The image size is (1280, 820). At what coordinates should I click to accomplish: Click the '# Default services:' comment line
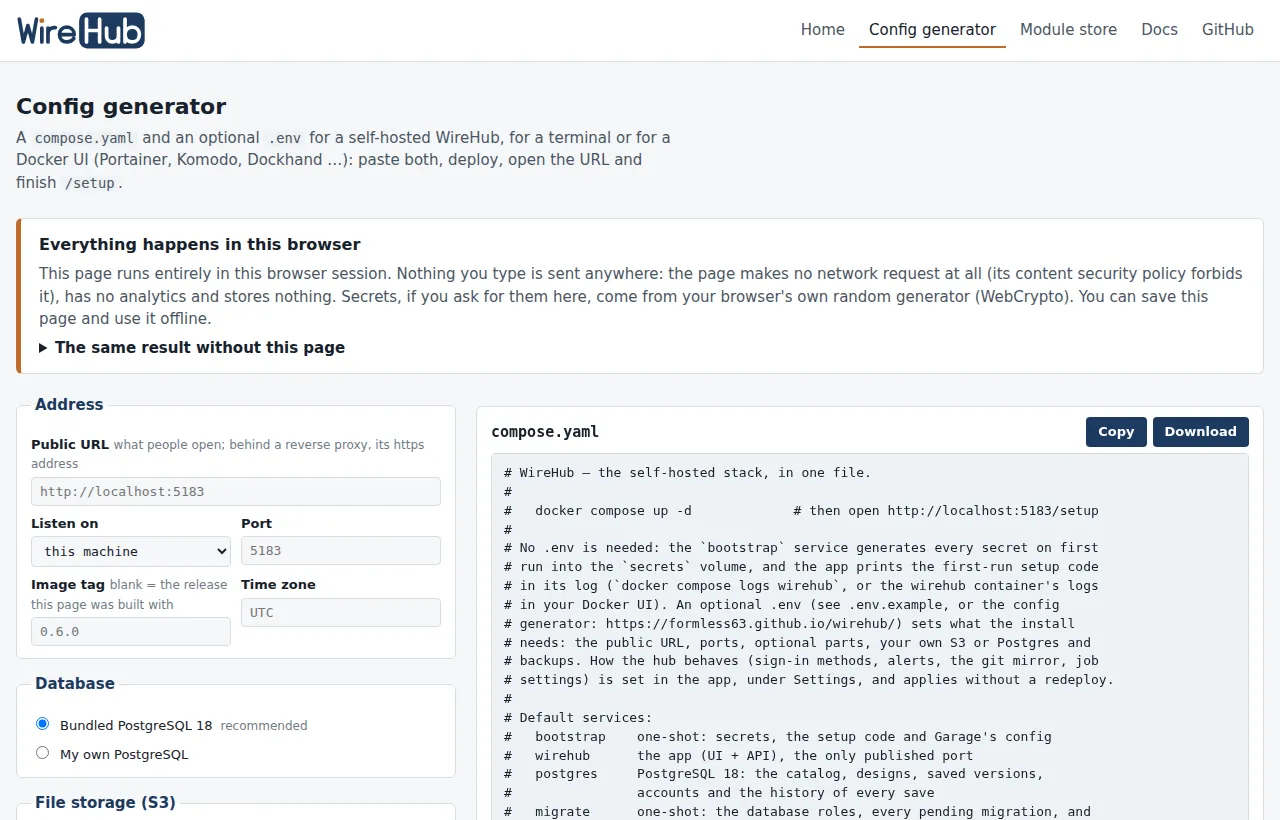[578, 717]
